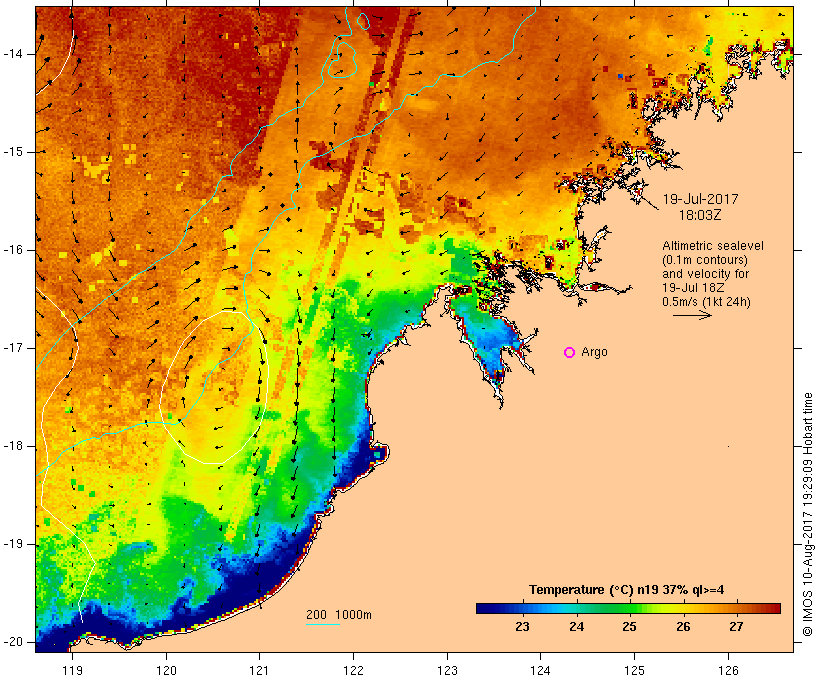This screenshot has height=680, width=820.
Task: Click the 'Argo' label text
Action: 594,352
